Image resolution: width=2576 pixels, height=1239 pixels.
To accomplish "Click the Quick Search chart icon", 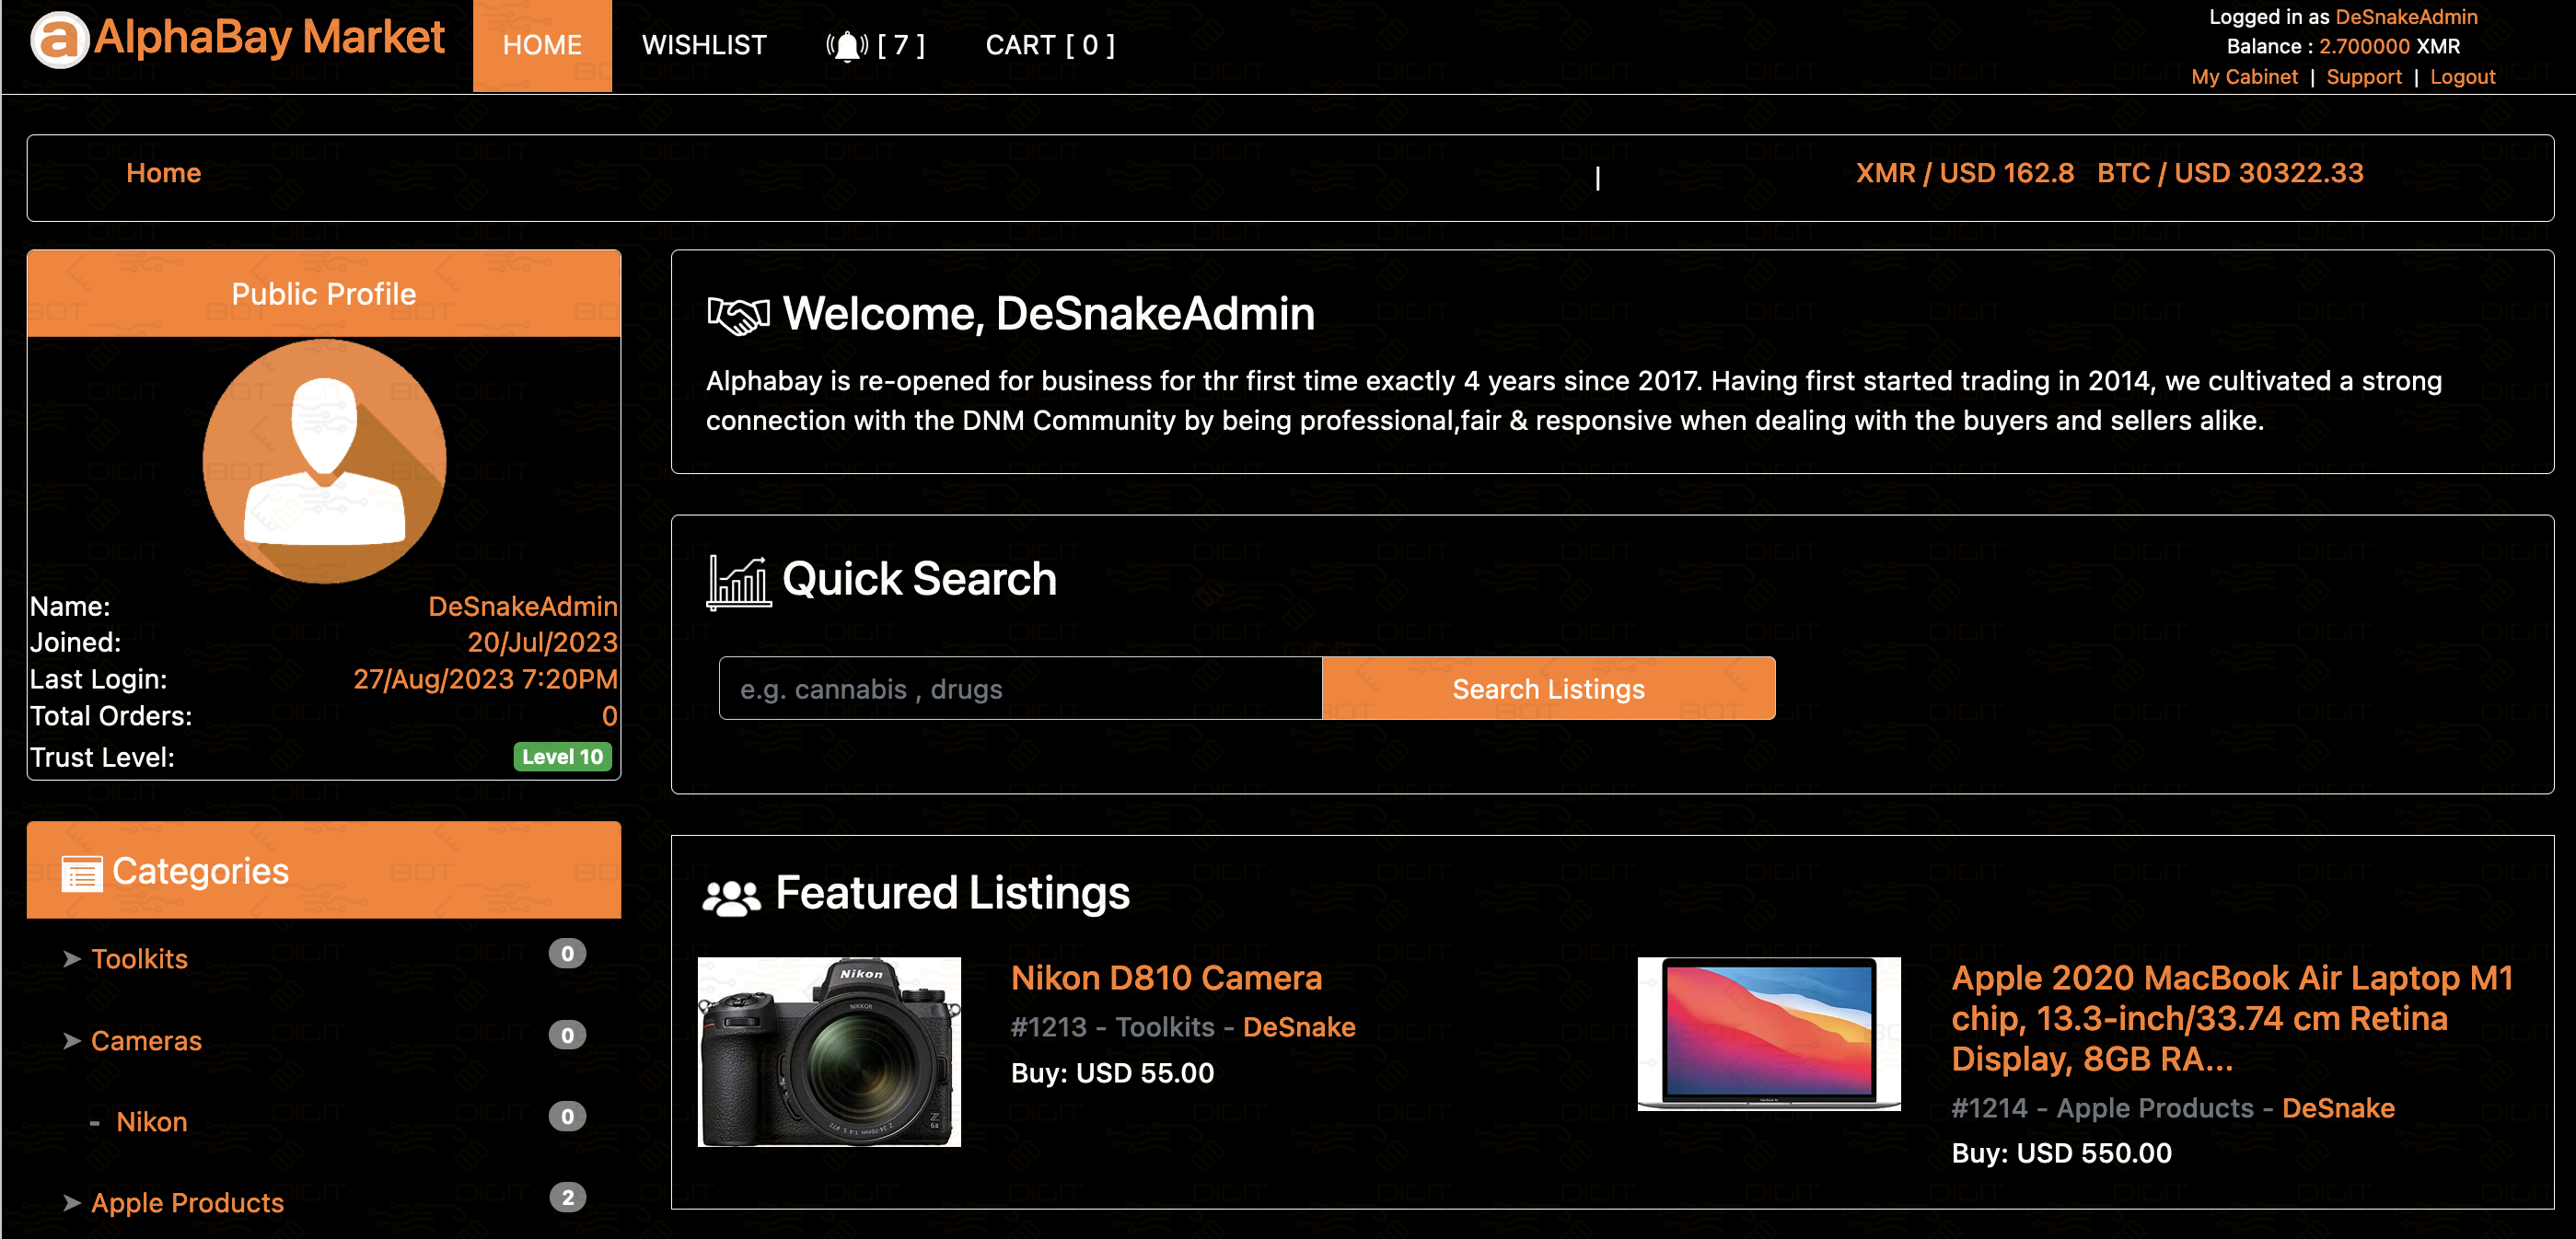I will tap(738, 582).
